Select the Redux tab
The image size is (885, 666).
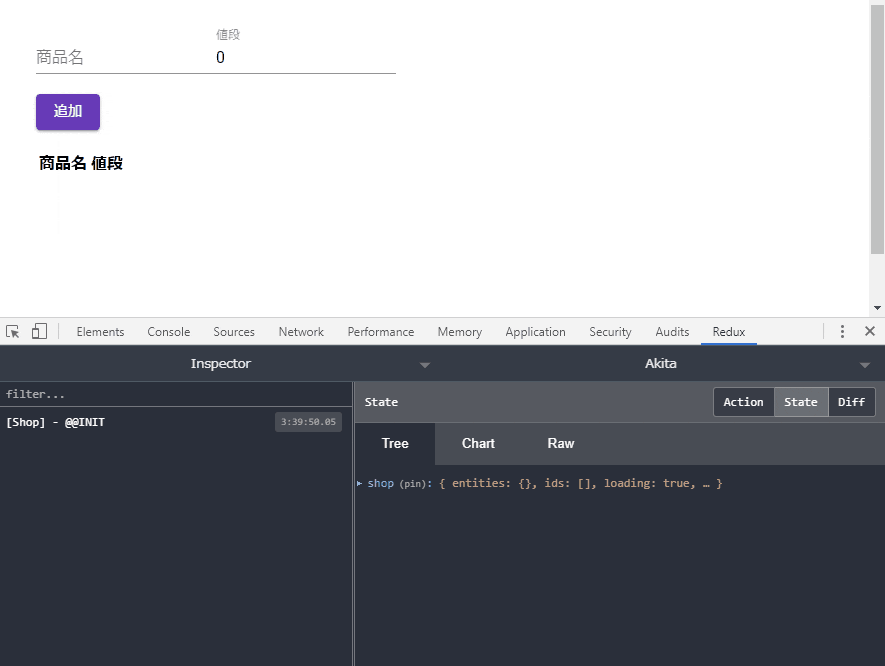[729, 332]
